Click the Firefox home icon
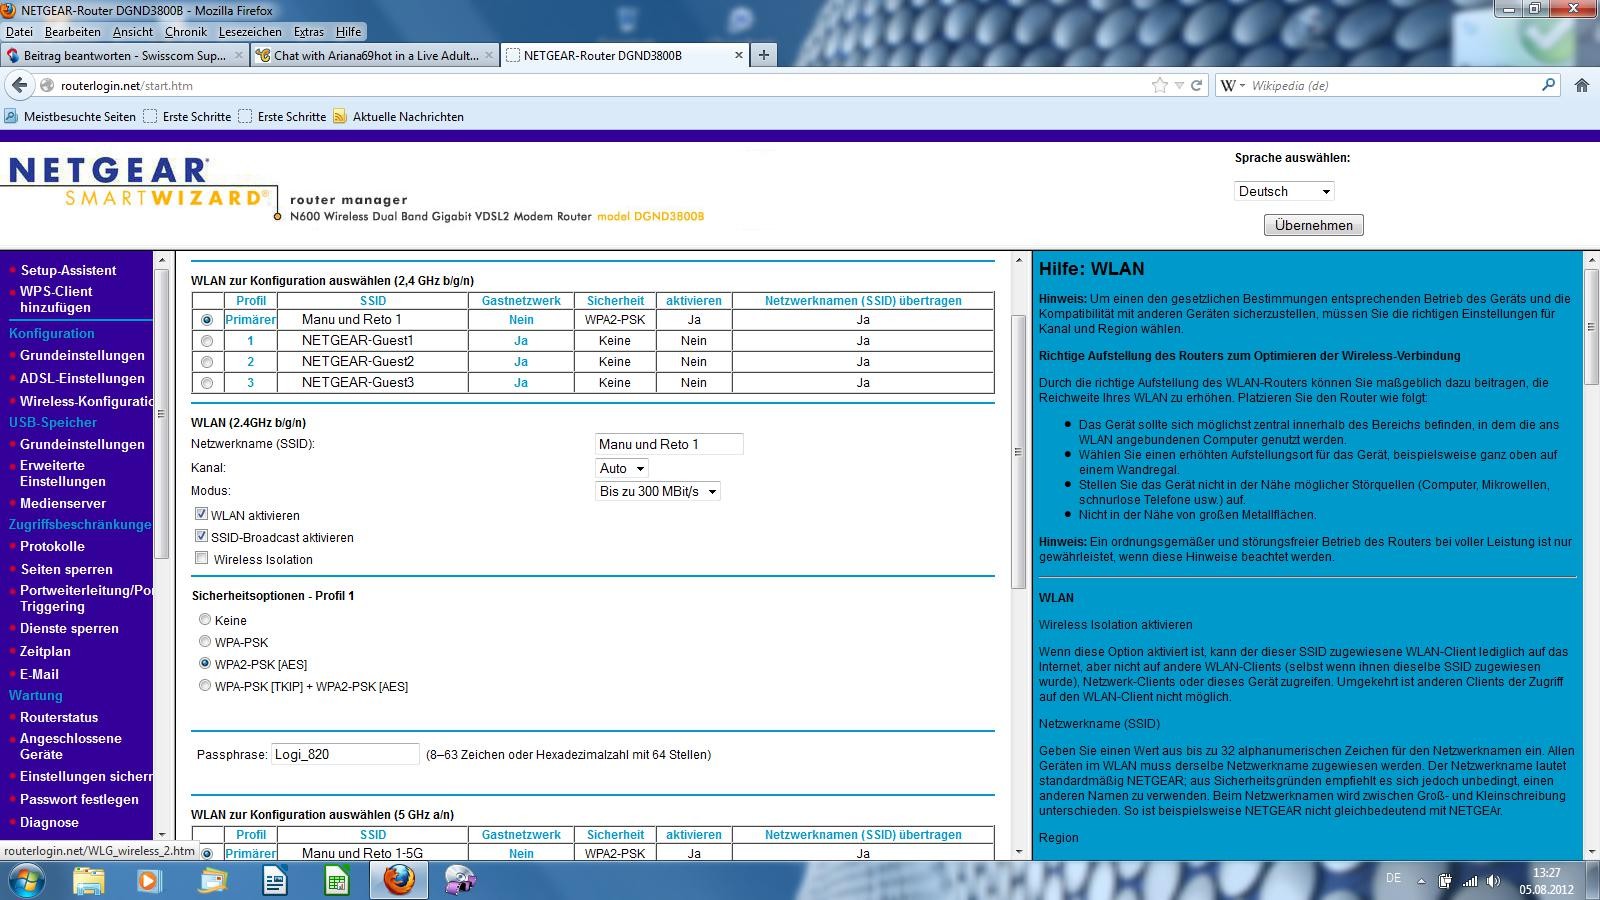The height and width of the screenshot is (900, 1600). pyautogui.click(x=1581, y=85)
